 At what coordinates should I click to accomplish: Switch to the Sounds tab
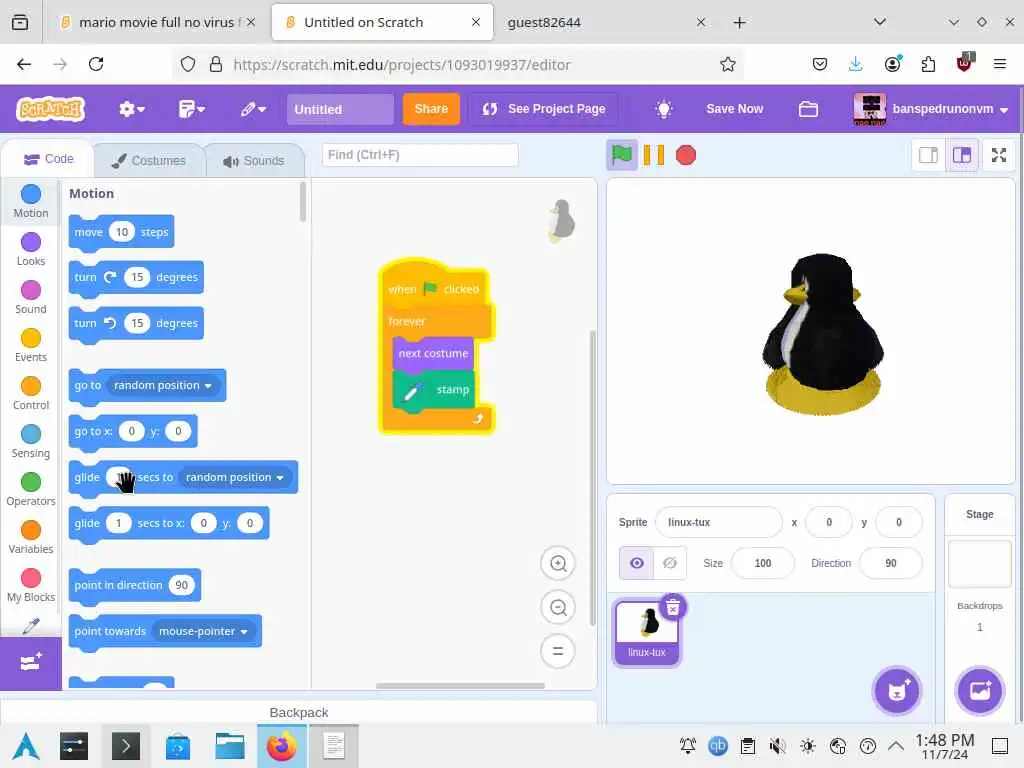254,161
